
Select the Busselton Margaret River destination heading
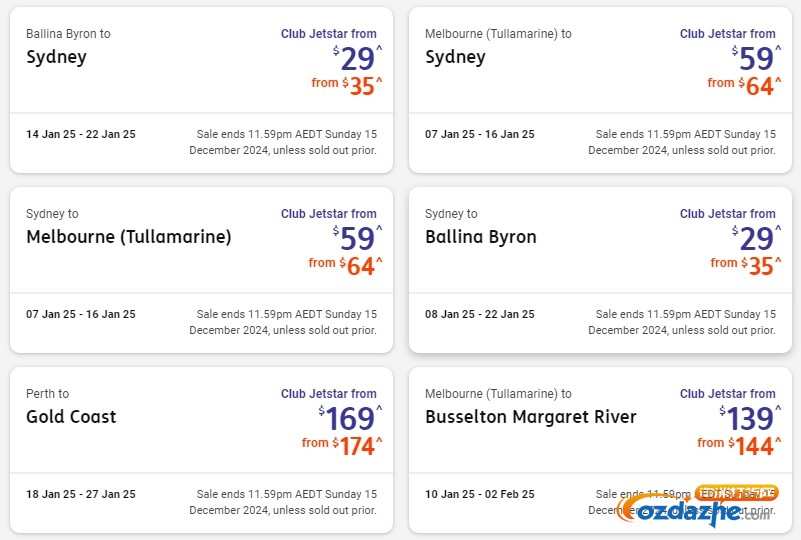[x=531, y=417]
